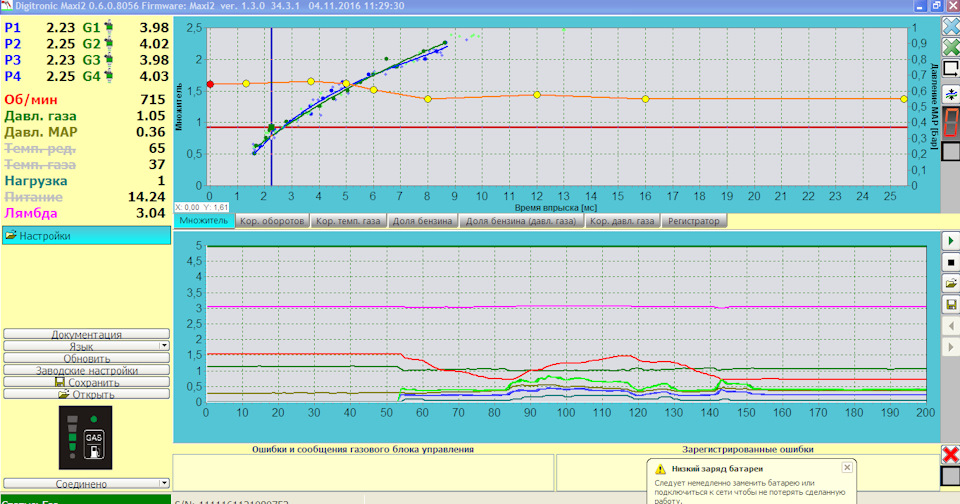
Task: Click the red seven-segment digit indicator
Action: [951, 122]
